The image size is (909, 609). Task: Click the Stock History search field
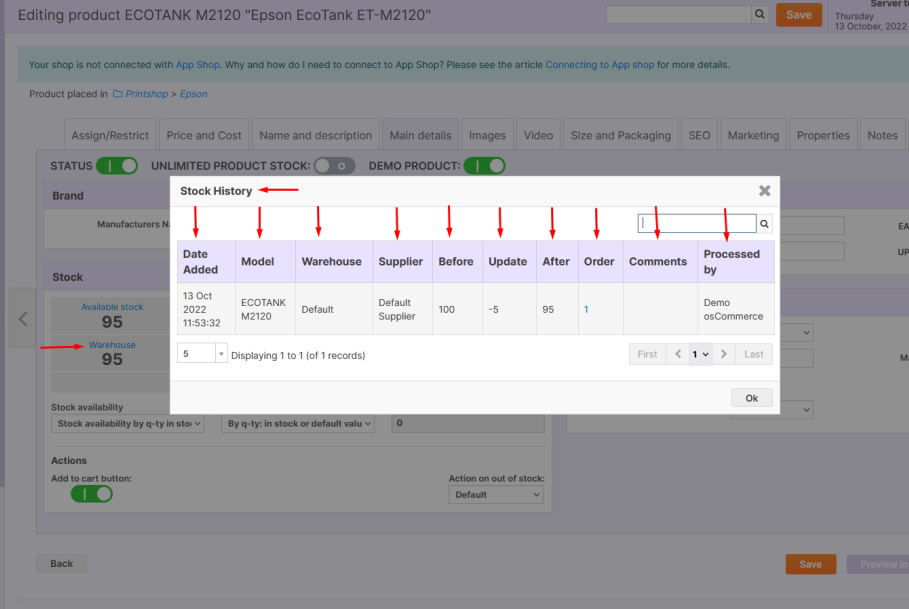click(696, 224)
